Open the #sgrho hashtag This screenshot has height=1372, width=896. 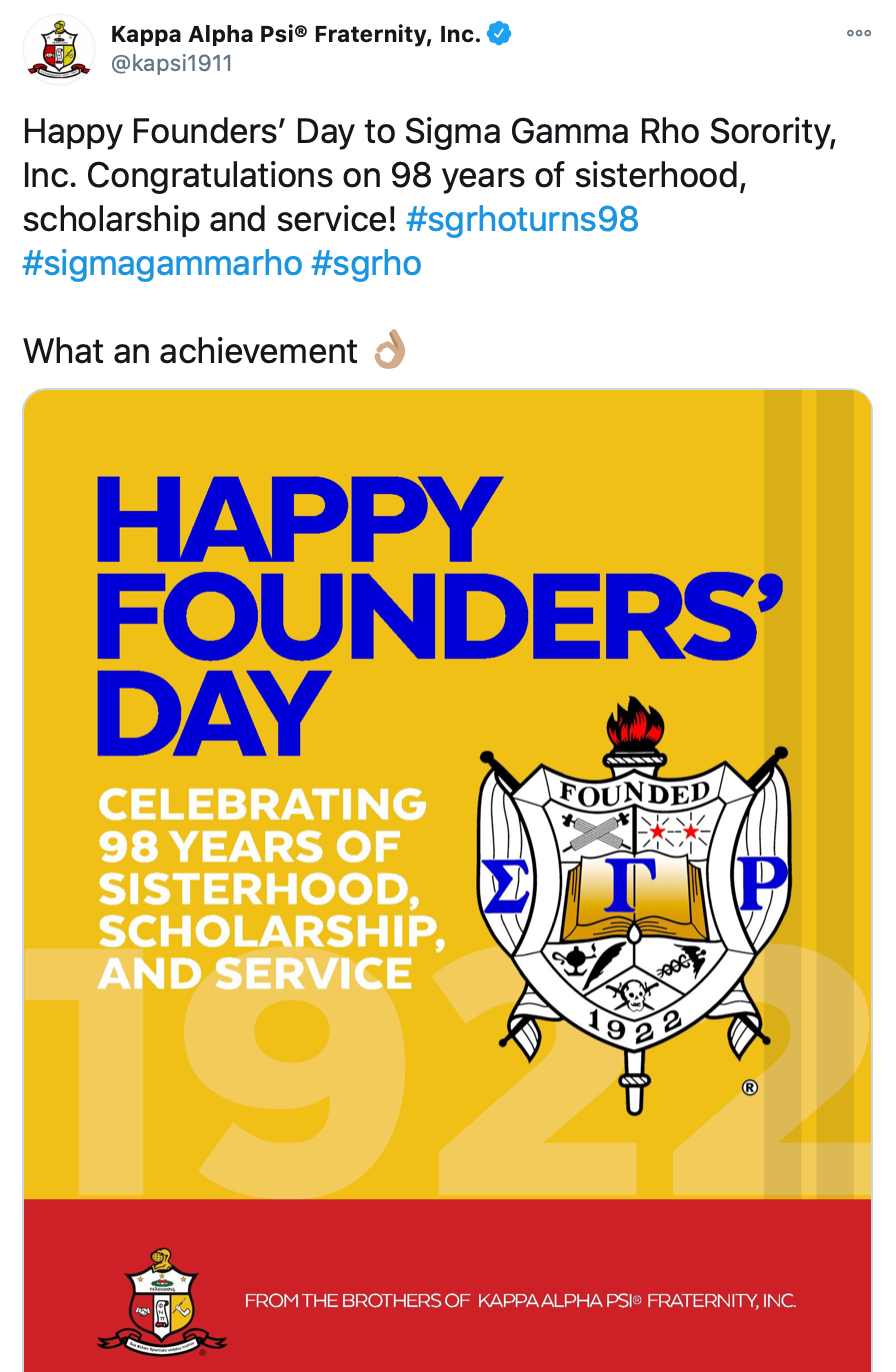pyautogui.click(x=367, y=263)
